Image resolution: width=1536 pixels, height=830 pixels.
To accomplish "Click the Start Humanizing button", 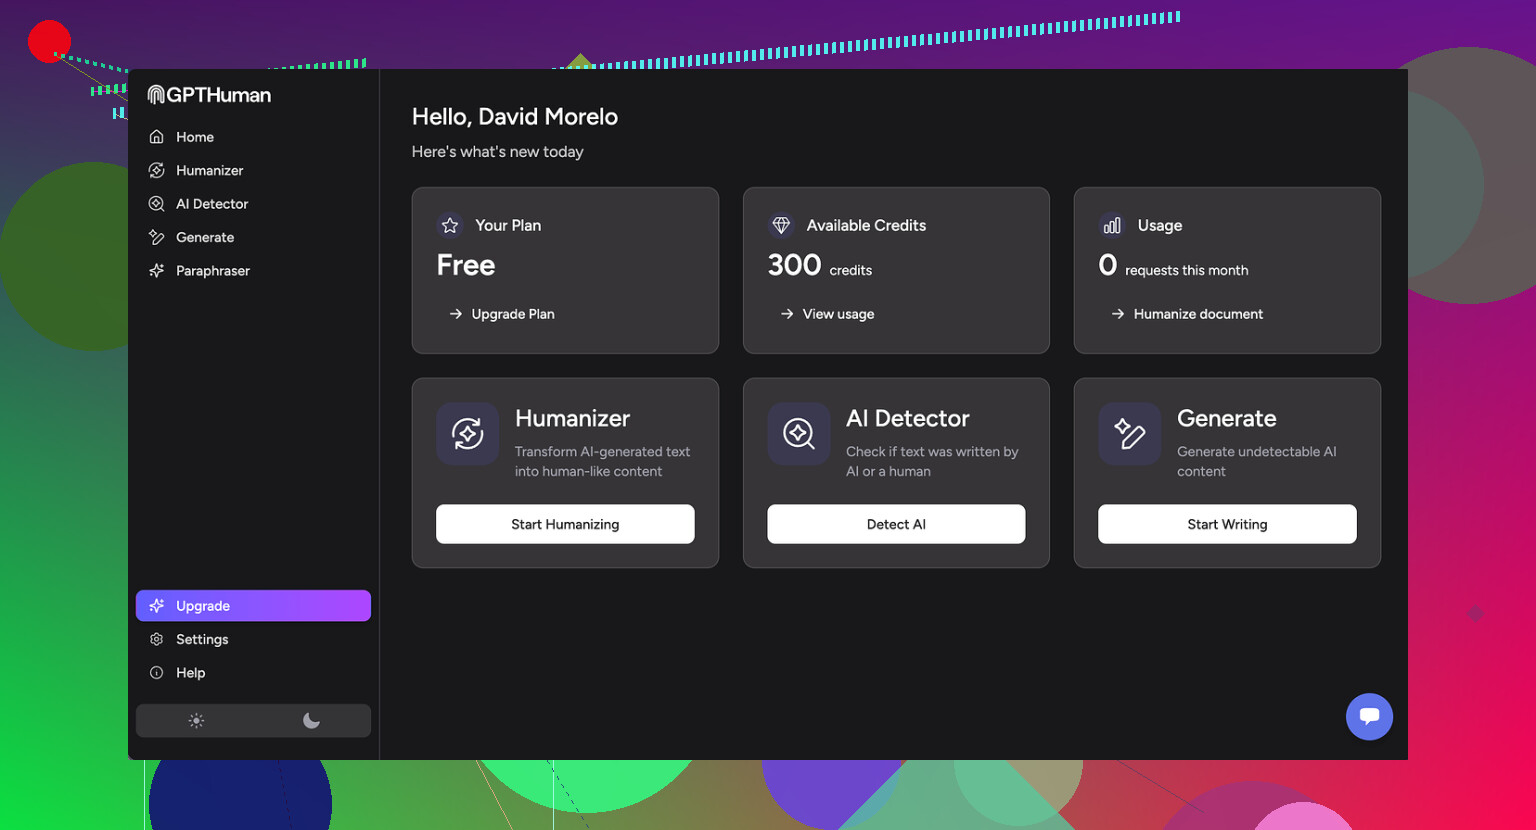I will coord(565,524).
